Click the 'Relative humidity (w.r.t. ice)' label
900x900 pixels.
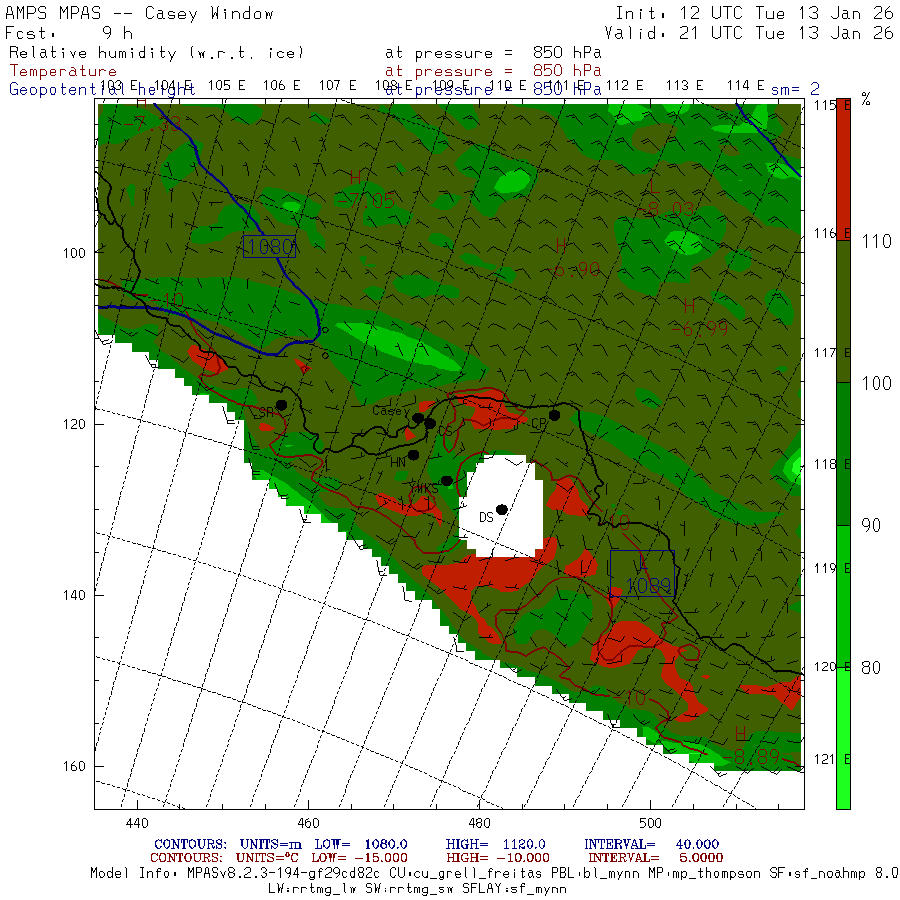(x=156, y=53)
